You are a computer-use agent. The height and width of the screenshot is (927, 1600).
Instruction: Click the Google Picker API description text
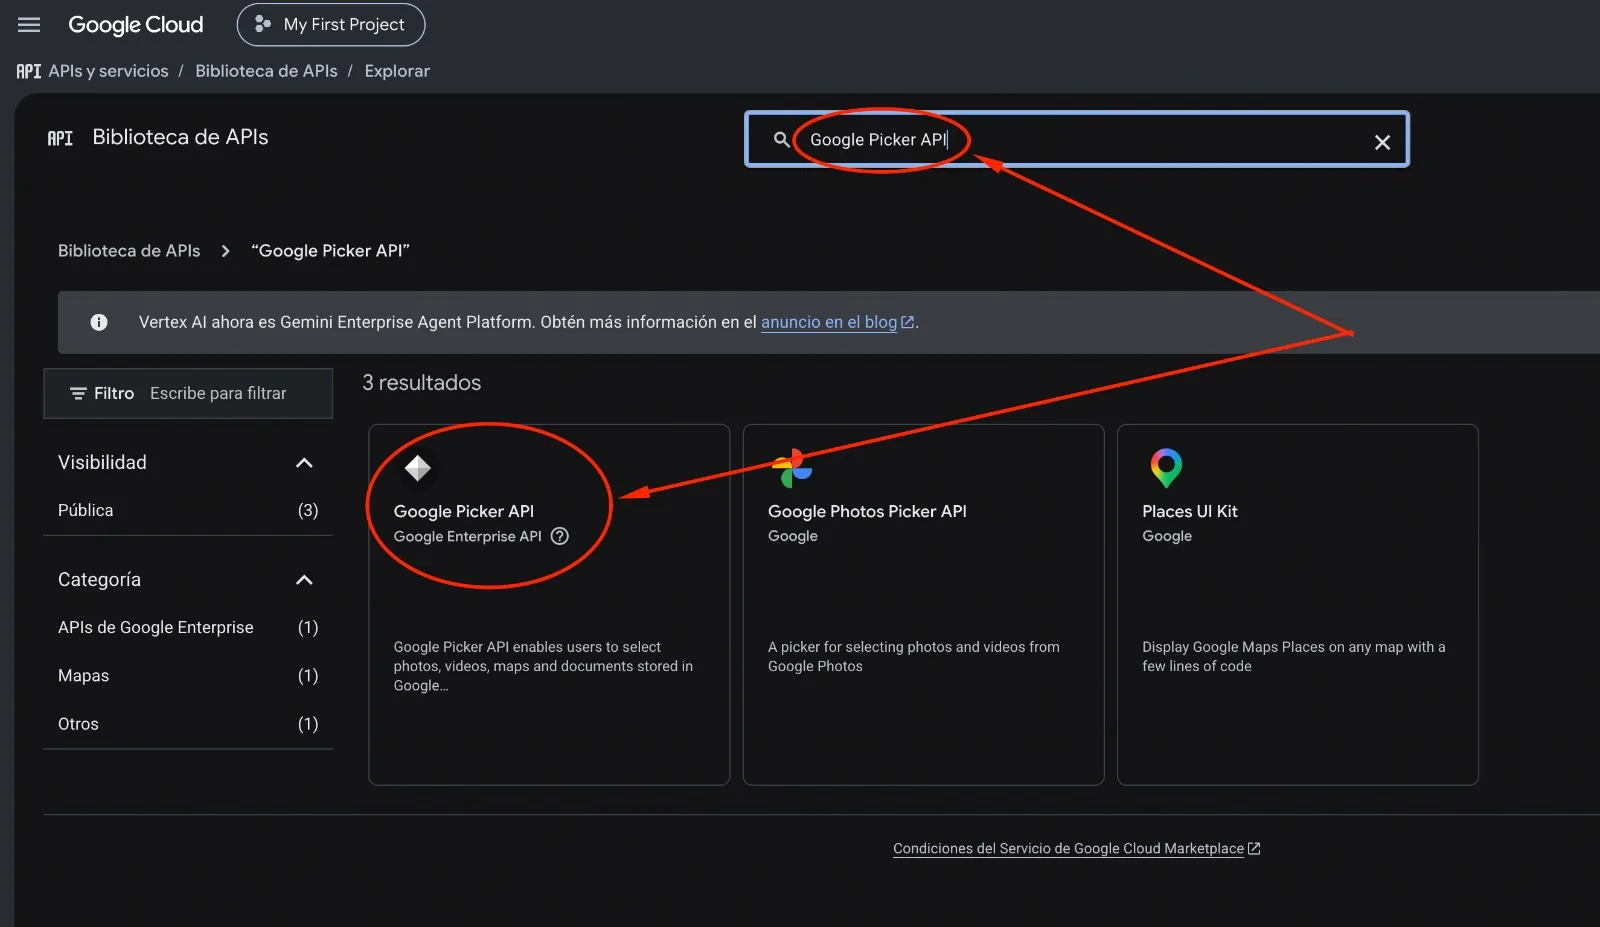(543, 666)
